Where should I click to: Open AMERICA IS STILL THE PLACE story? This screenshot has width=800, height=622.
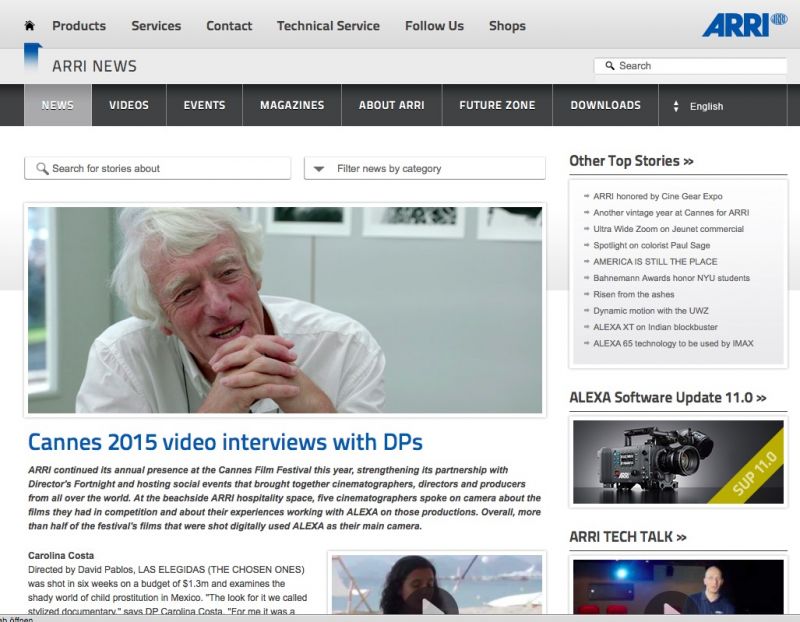point(655,261)
